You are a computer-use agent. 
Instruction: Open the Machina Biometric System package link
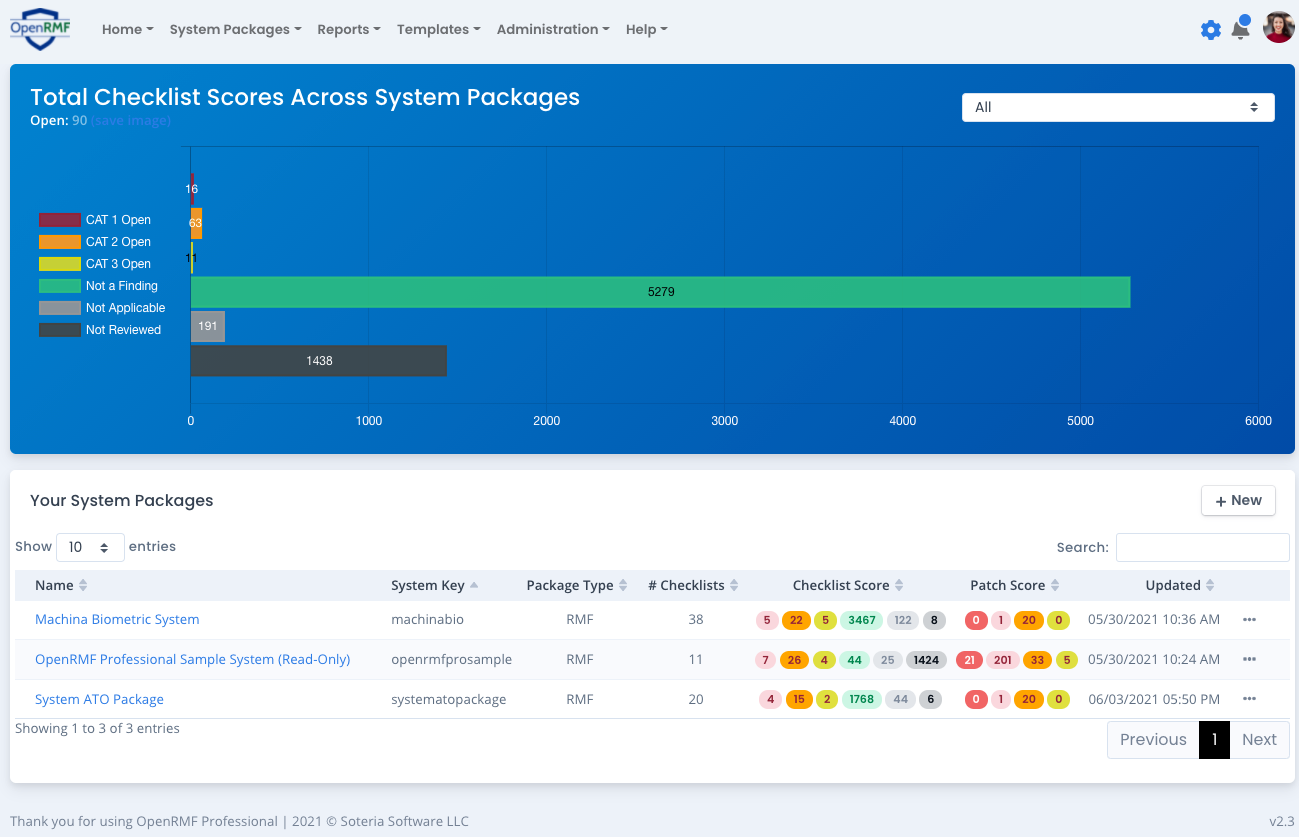(116, 619)
